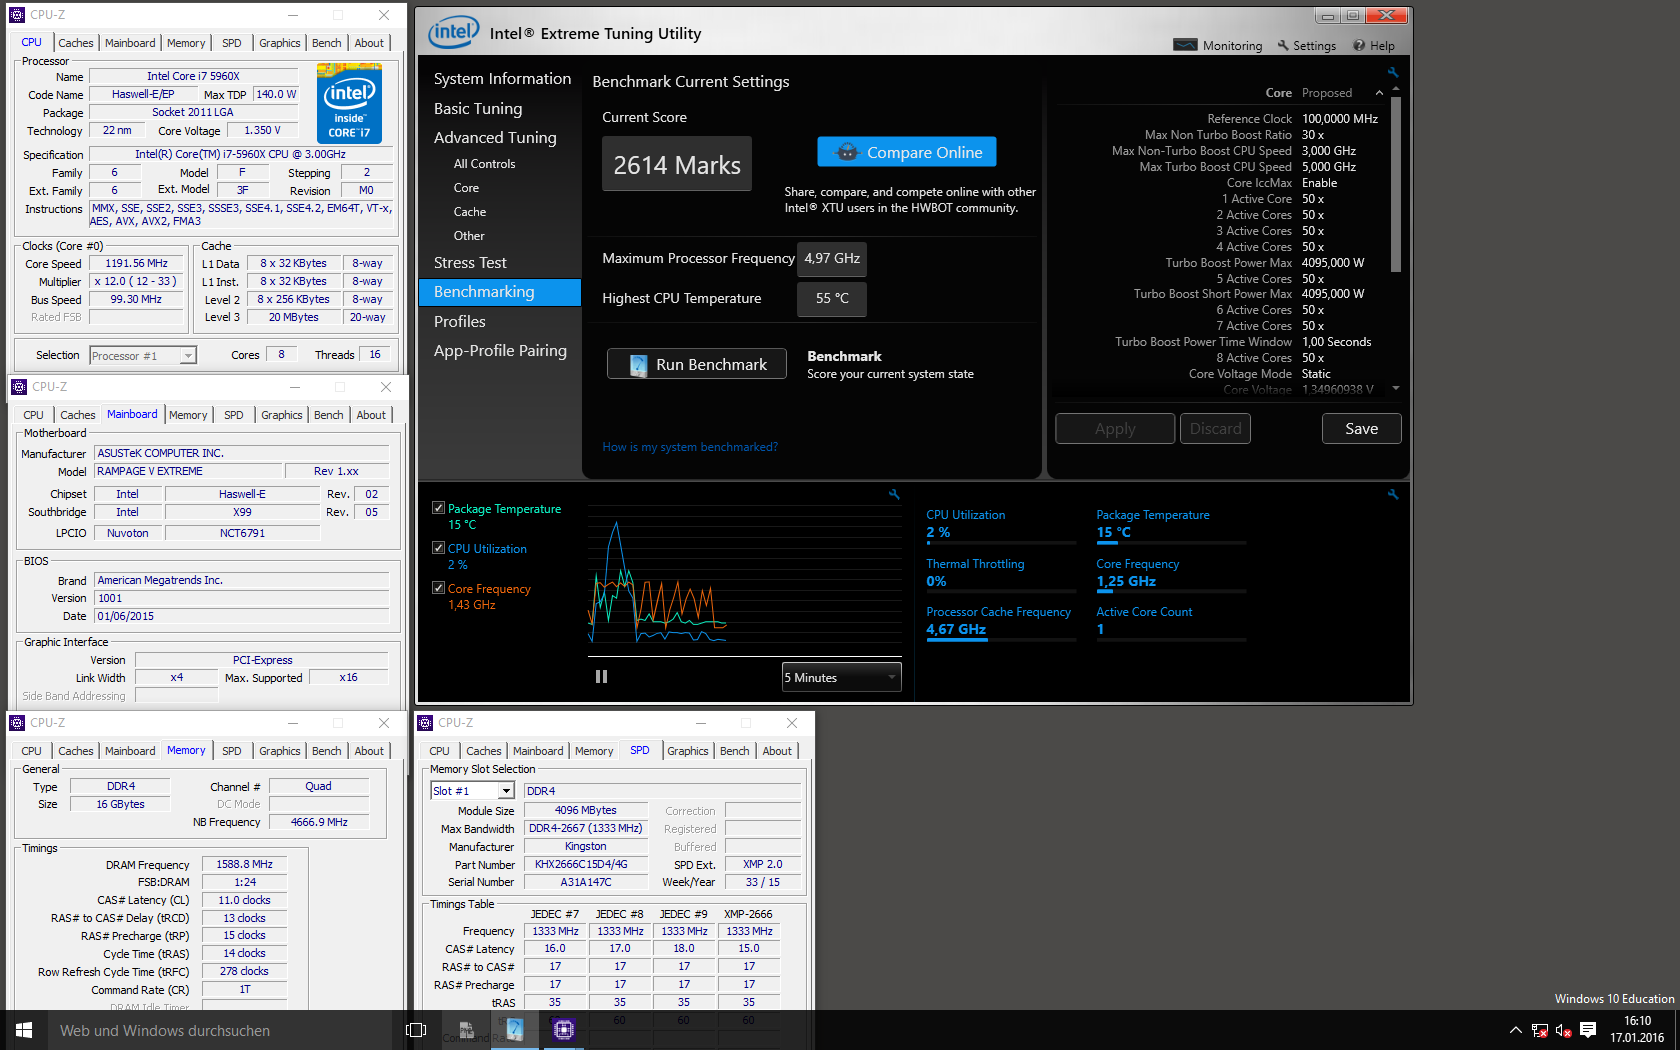Switch to CPU-Z taskbar icon
The width and height of the screenshot is (1680, 1050).
tap(564, 1030)
